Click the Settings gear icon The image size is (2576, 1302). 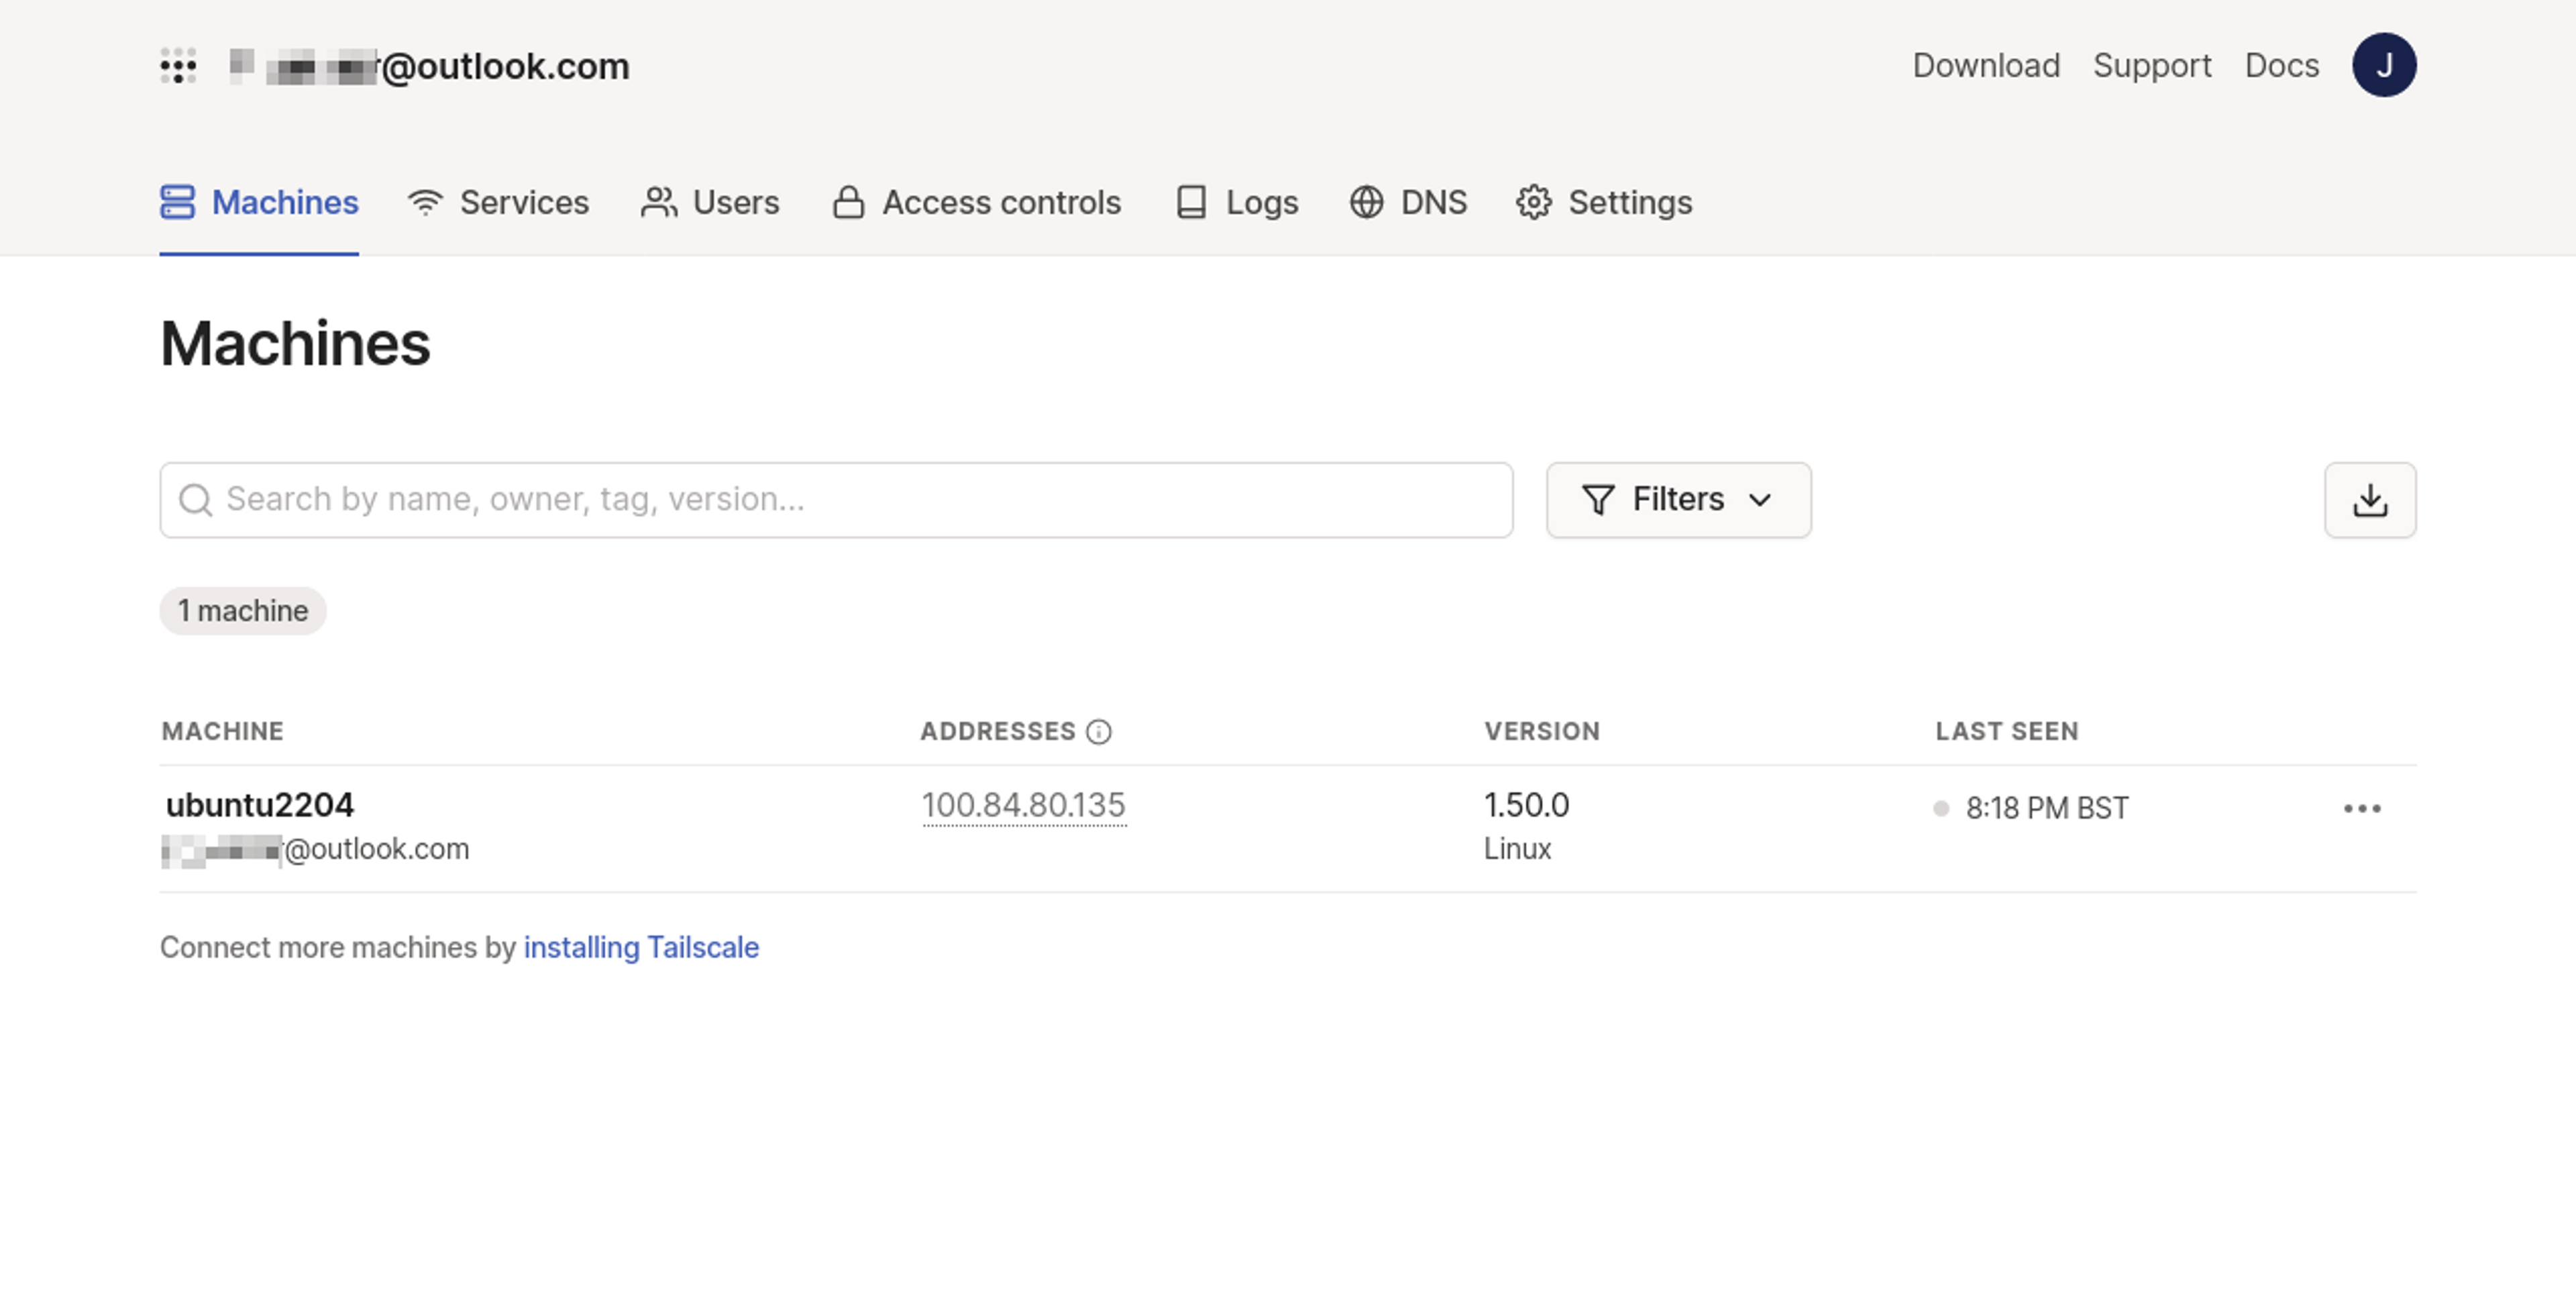1533,202
